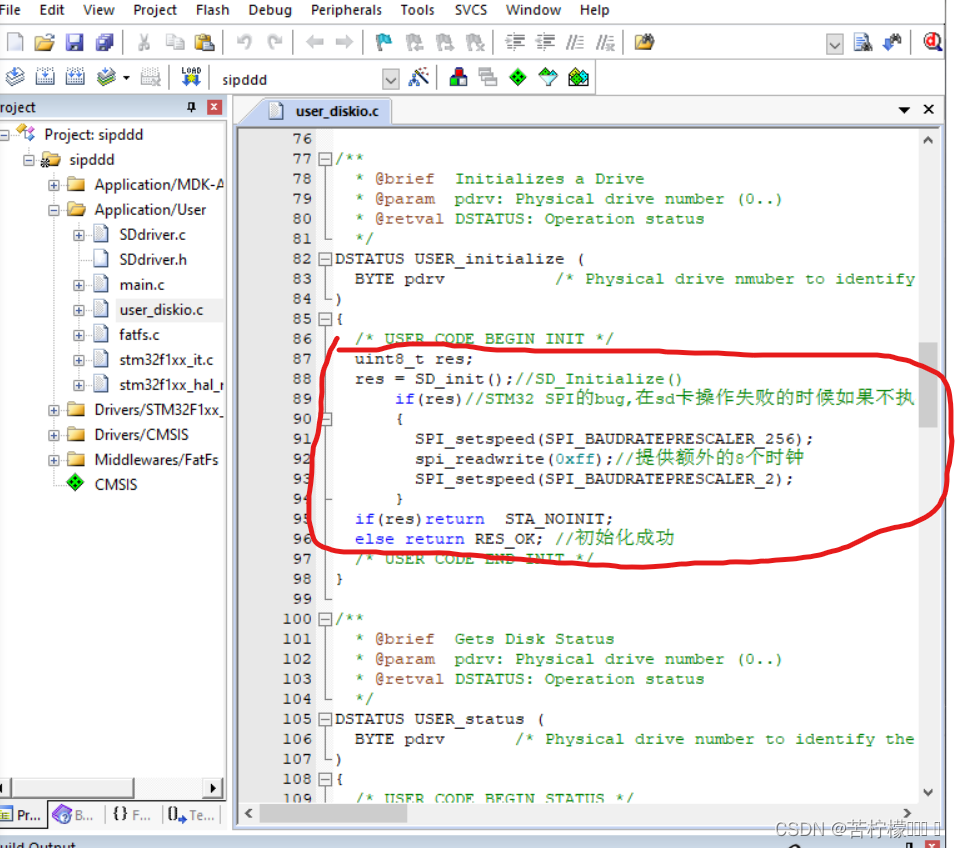
Task: Click the Navigate Forwards arrow
Action: (344, 42)
